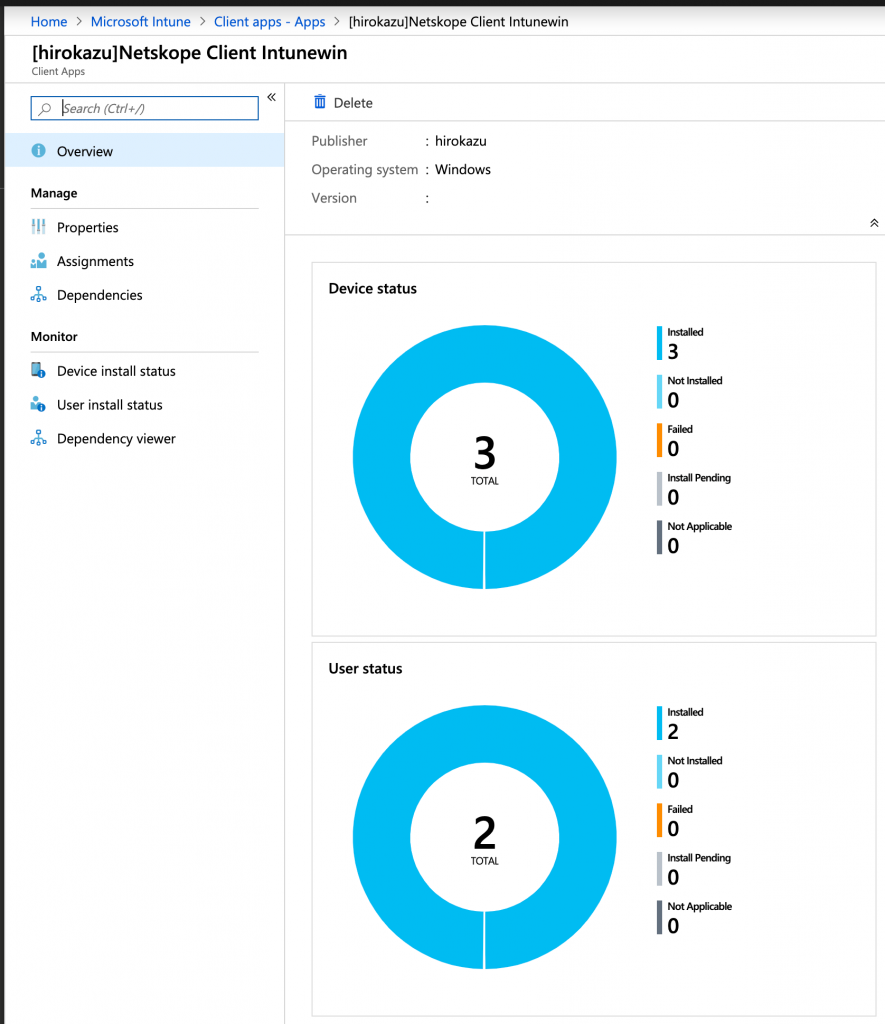This screenshot has width=885, height=1024.
Task: Click the search magnifier icon
Action: pos(45,108)
